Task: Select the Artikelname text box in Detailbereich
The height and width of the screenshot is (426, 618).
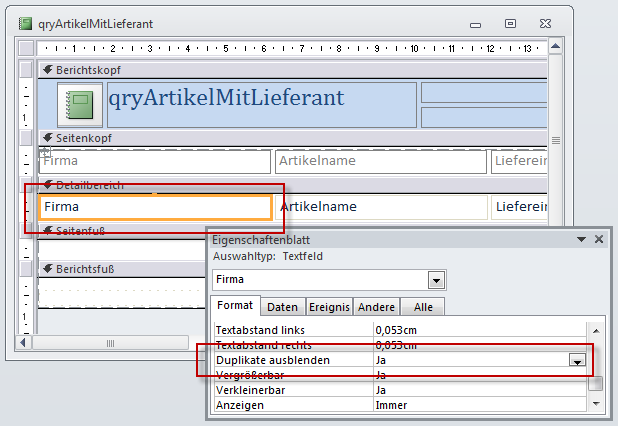Action: pos(381,207)
